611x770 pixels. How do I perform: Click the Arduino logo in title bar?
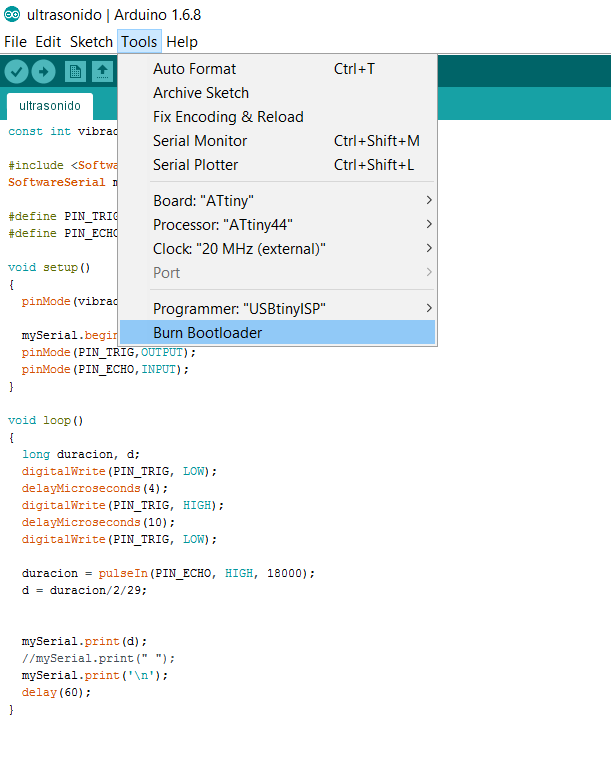pos(12,15)
